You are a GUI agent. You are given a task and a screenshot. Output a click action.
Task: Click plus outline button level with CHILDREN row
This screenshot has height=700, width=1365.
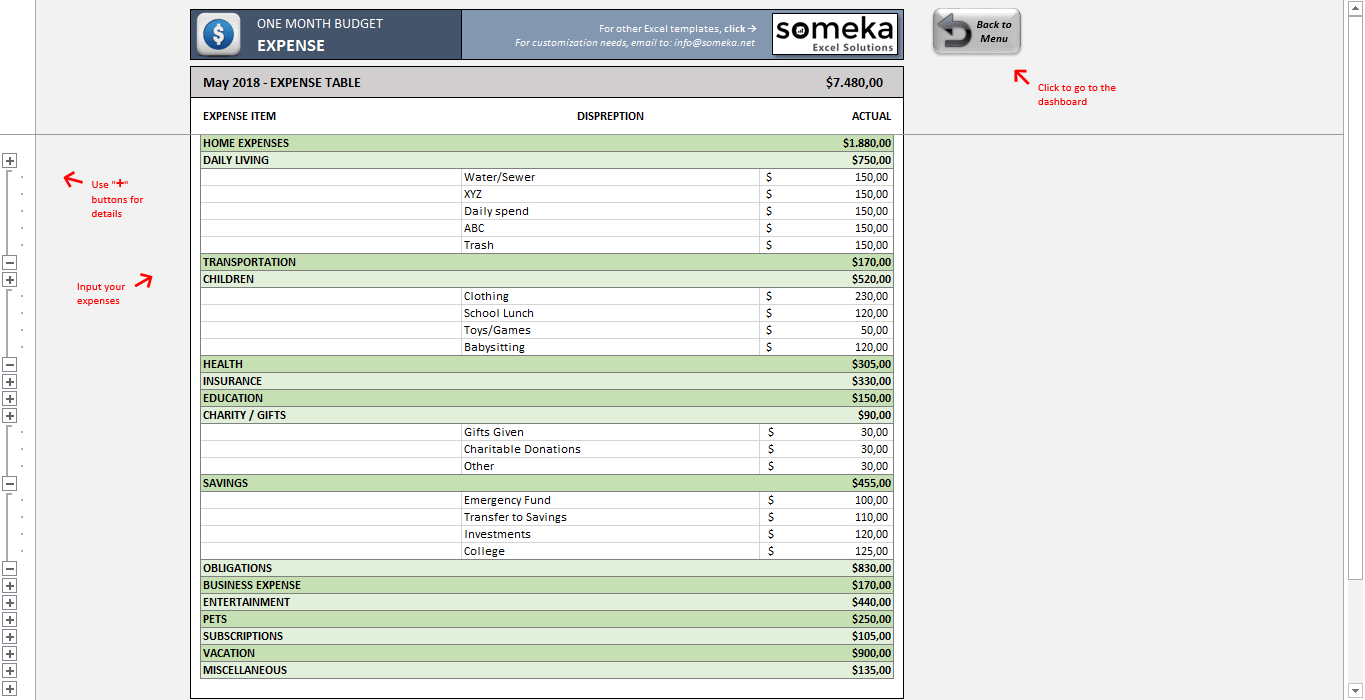tap(10, 279)
